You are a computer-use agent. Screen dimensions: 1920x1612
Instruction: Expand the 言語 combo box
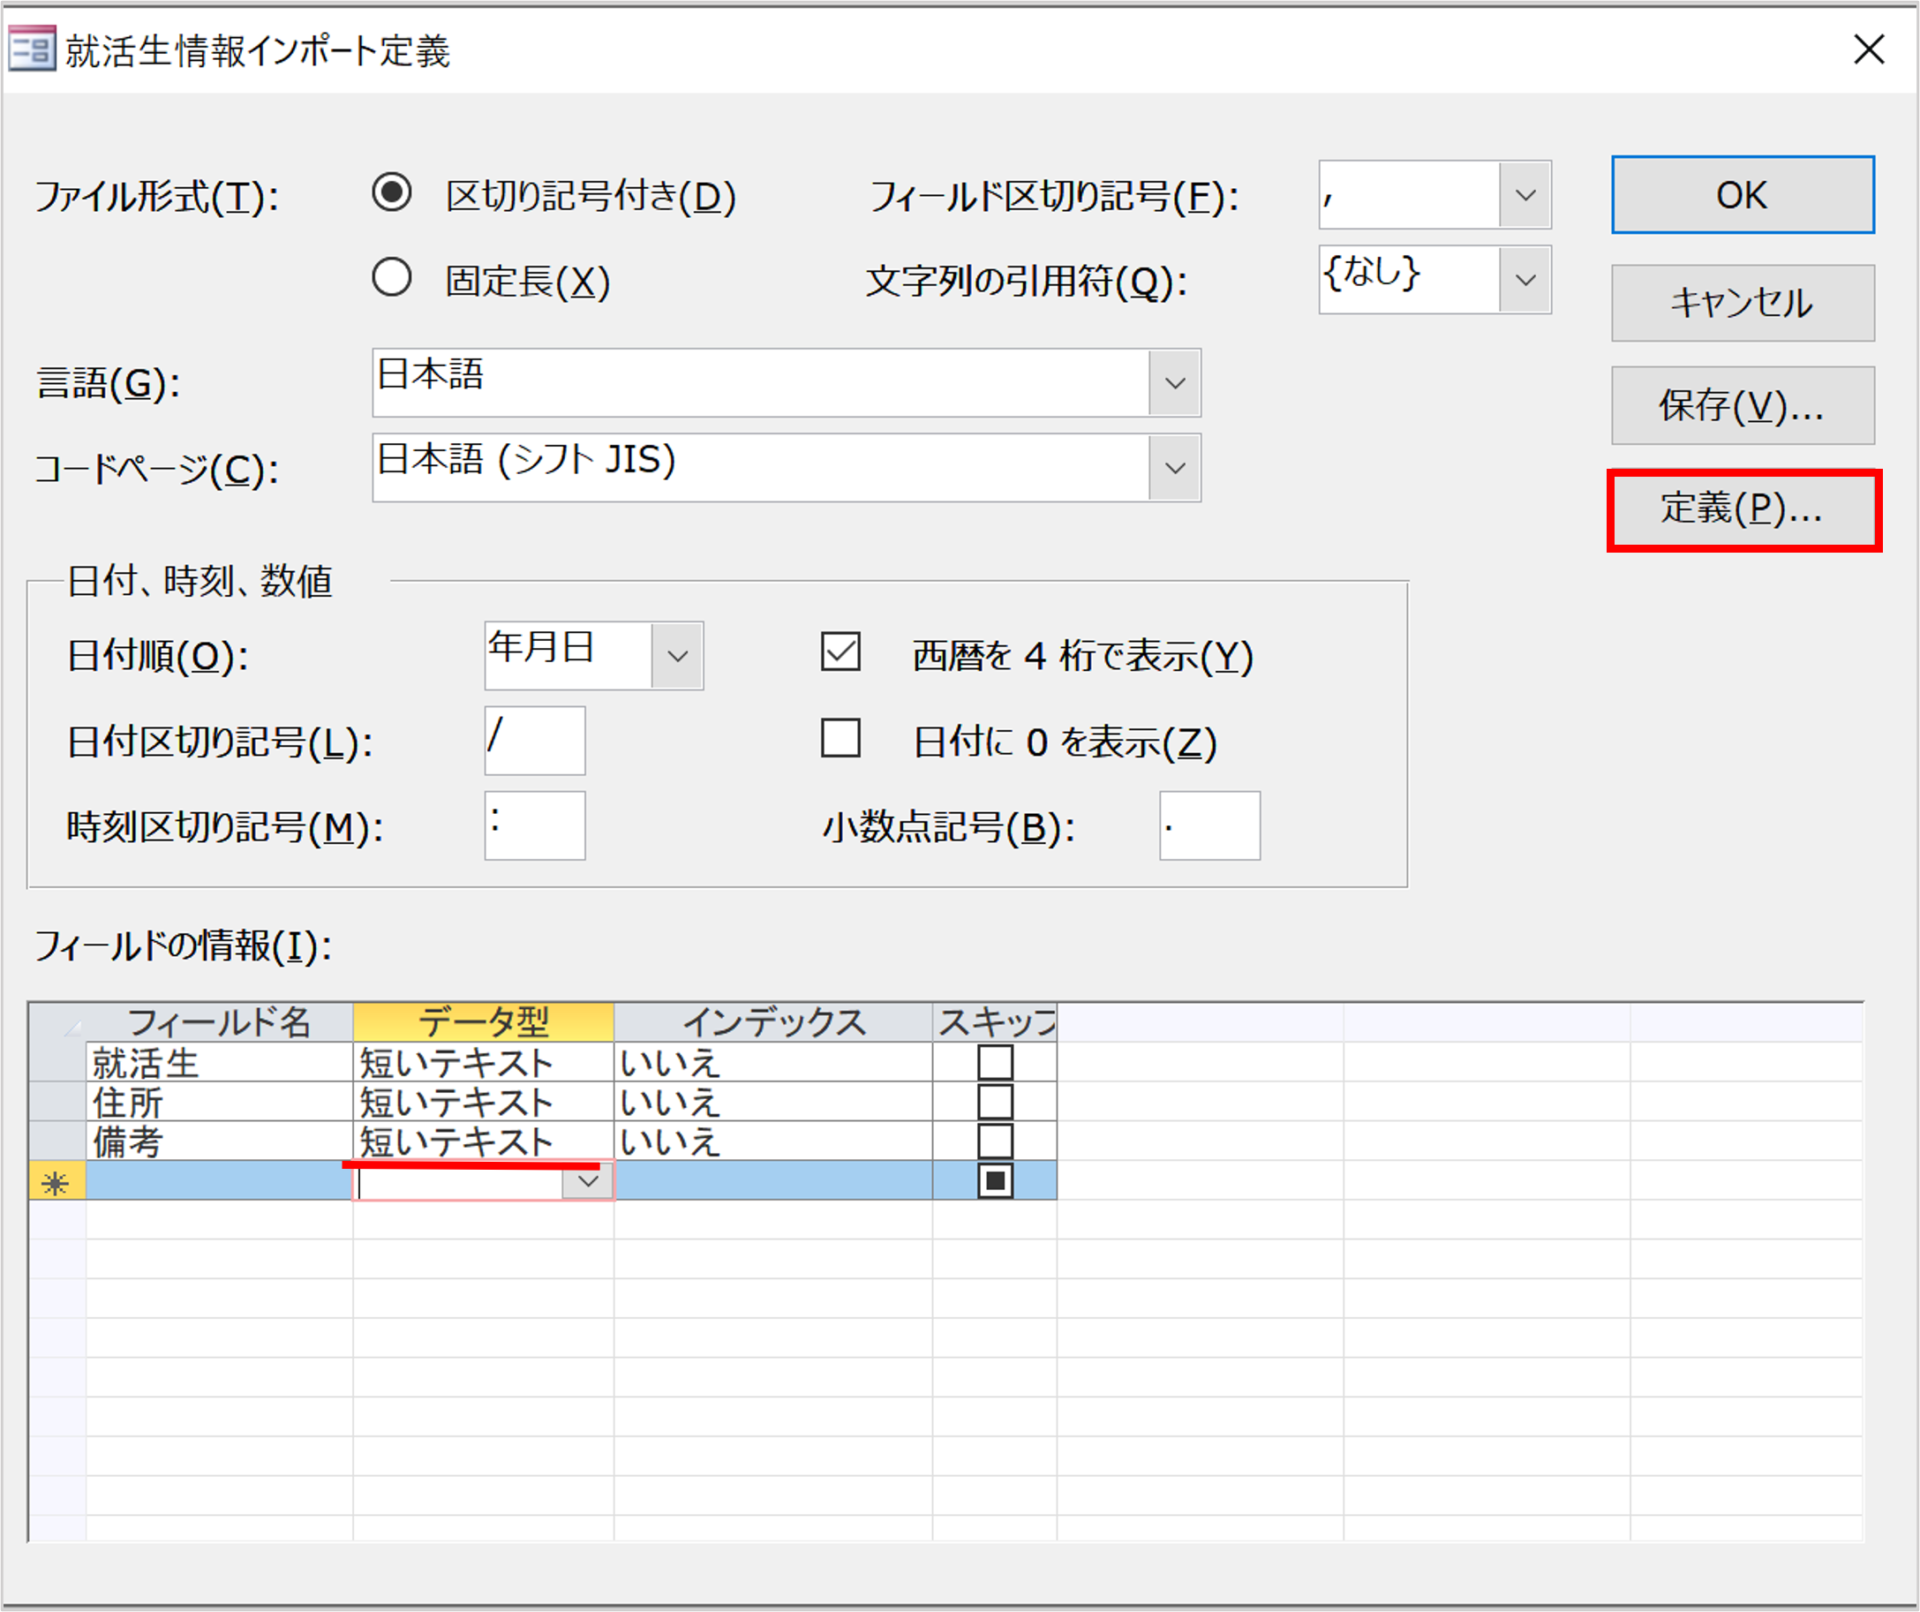[1174, 382]
